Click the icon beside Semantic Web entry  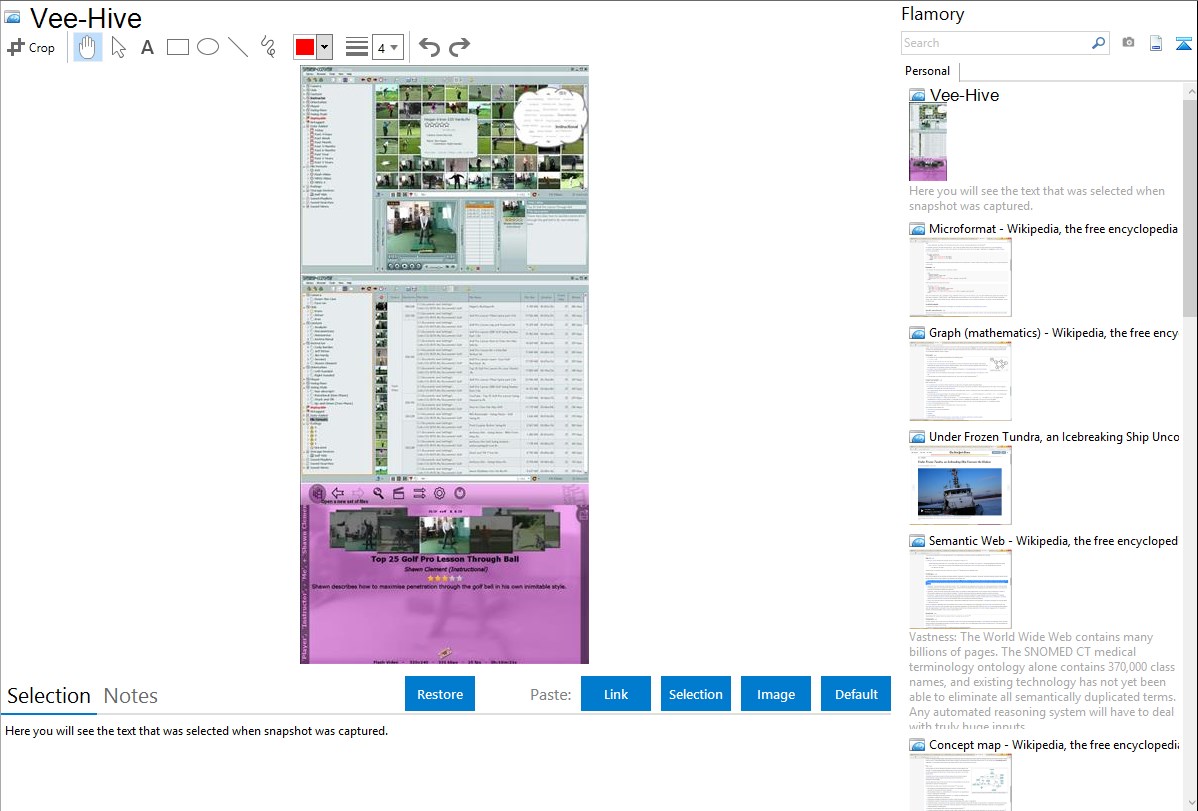click(917, 541)
